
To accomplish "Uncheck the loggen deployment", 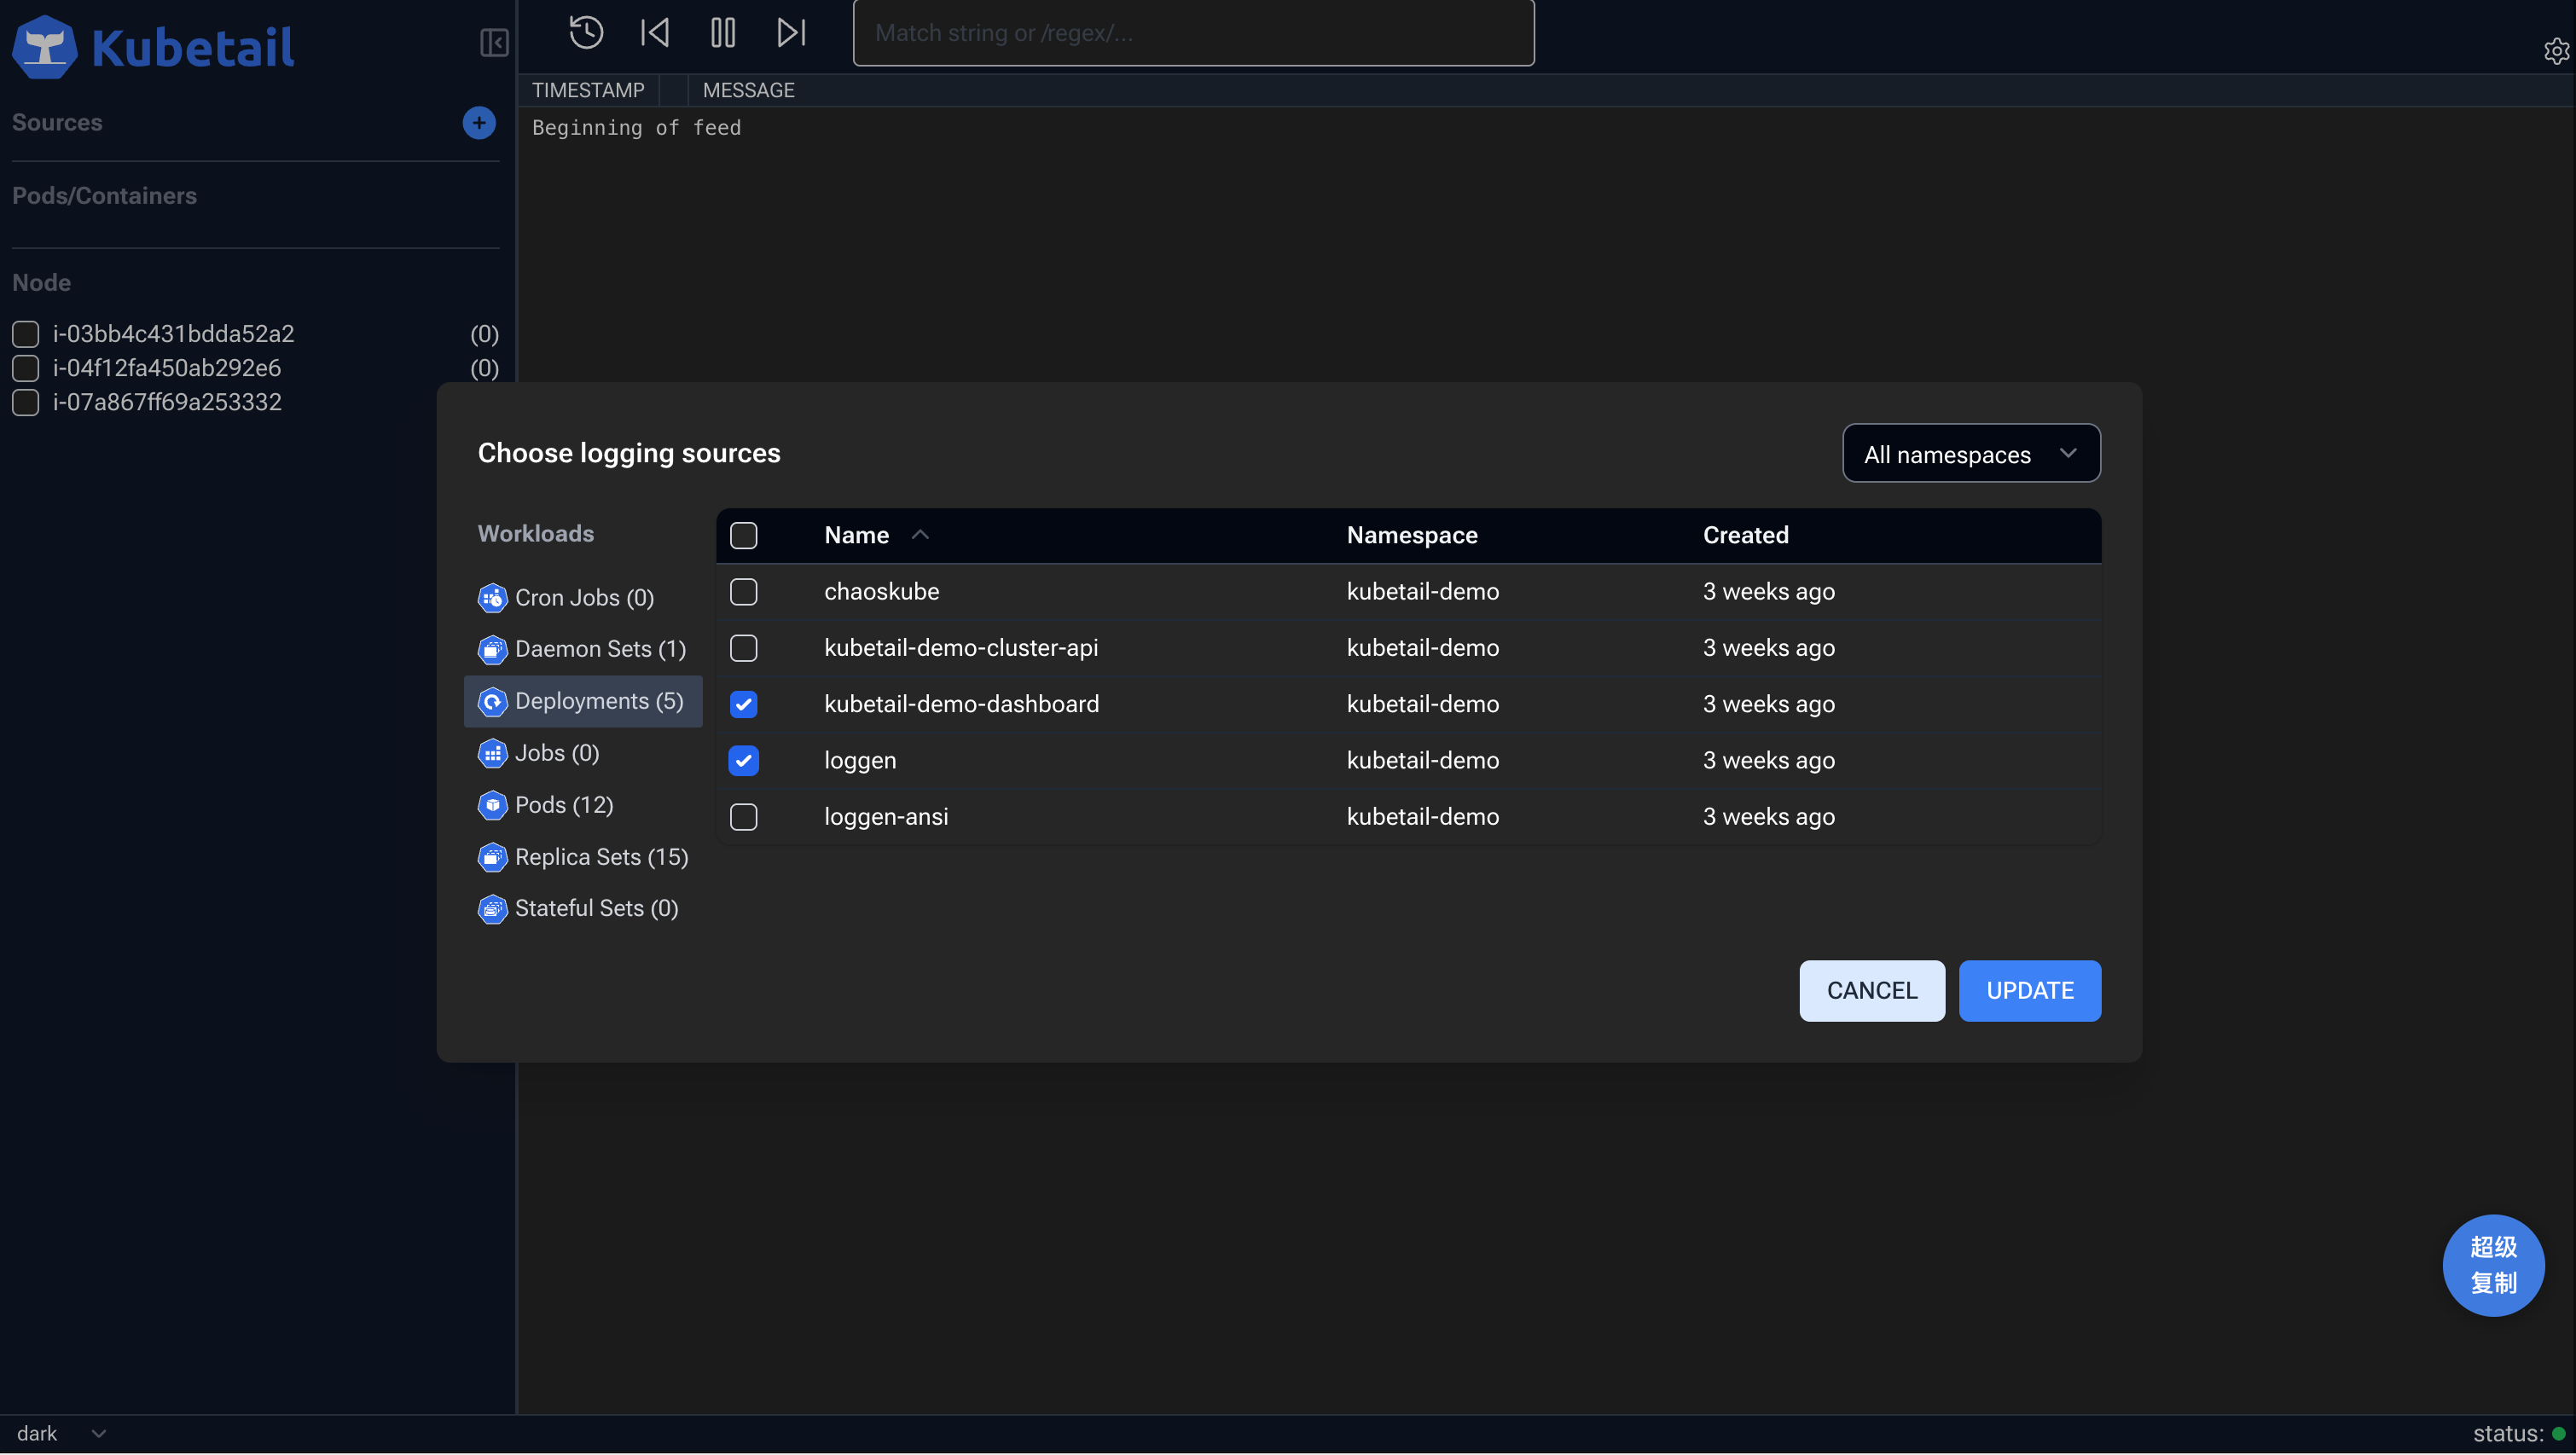I will point(743,761).
